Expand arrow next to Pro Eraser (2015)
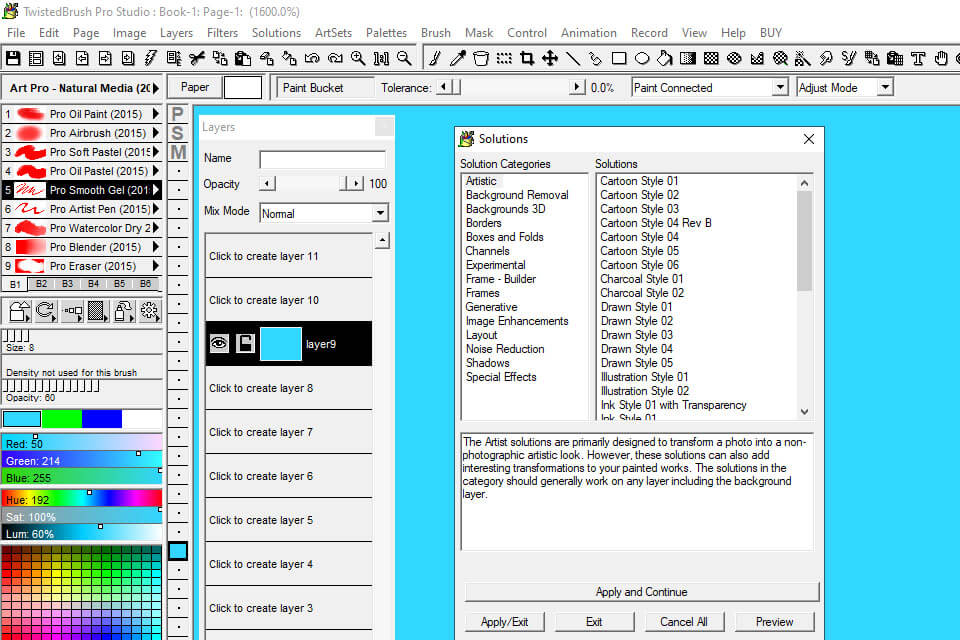Image resolution: width=960 pixels, height=640 pixels. coord(156,266)
